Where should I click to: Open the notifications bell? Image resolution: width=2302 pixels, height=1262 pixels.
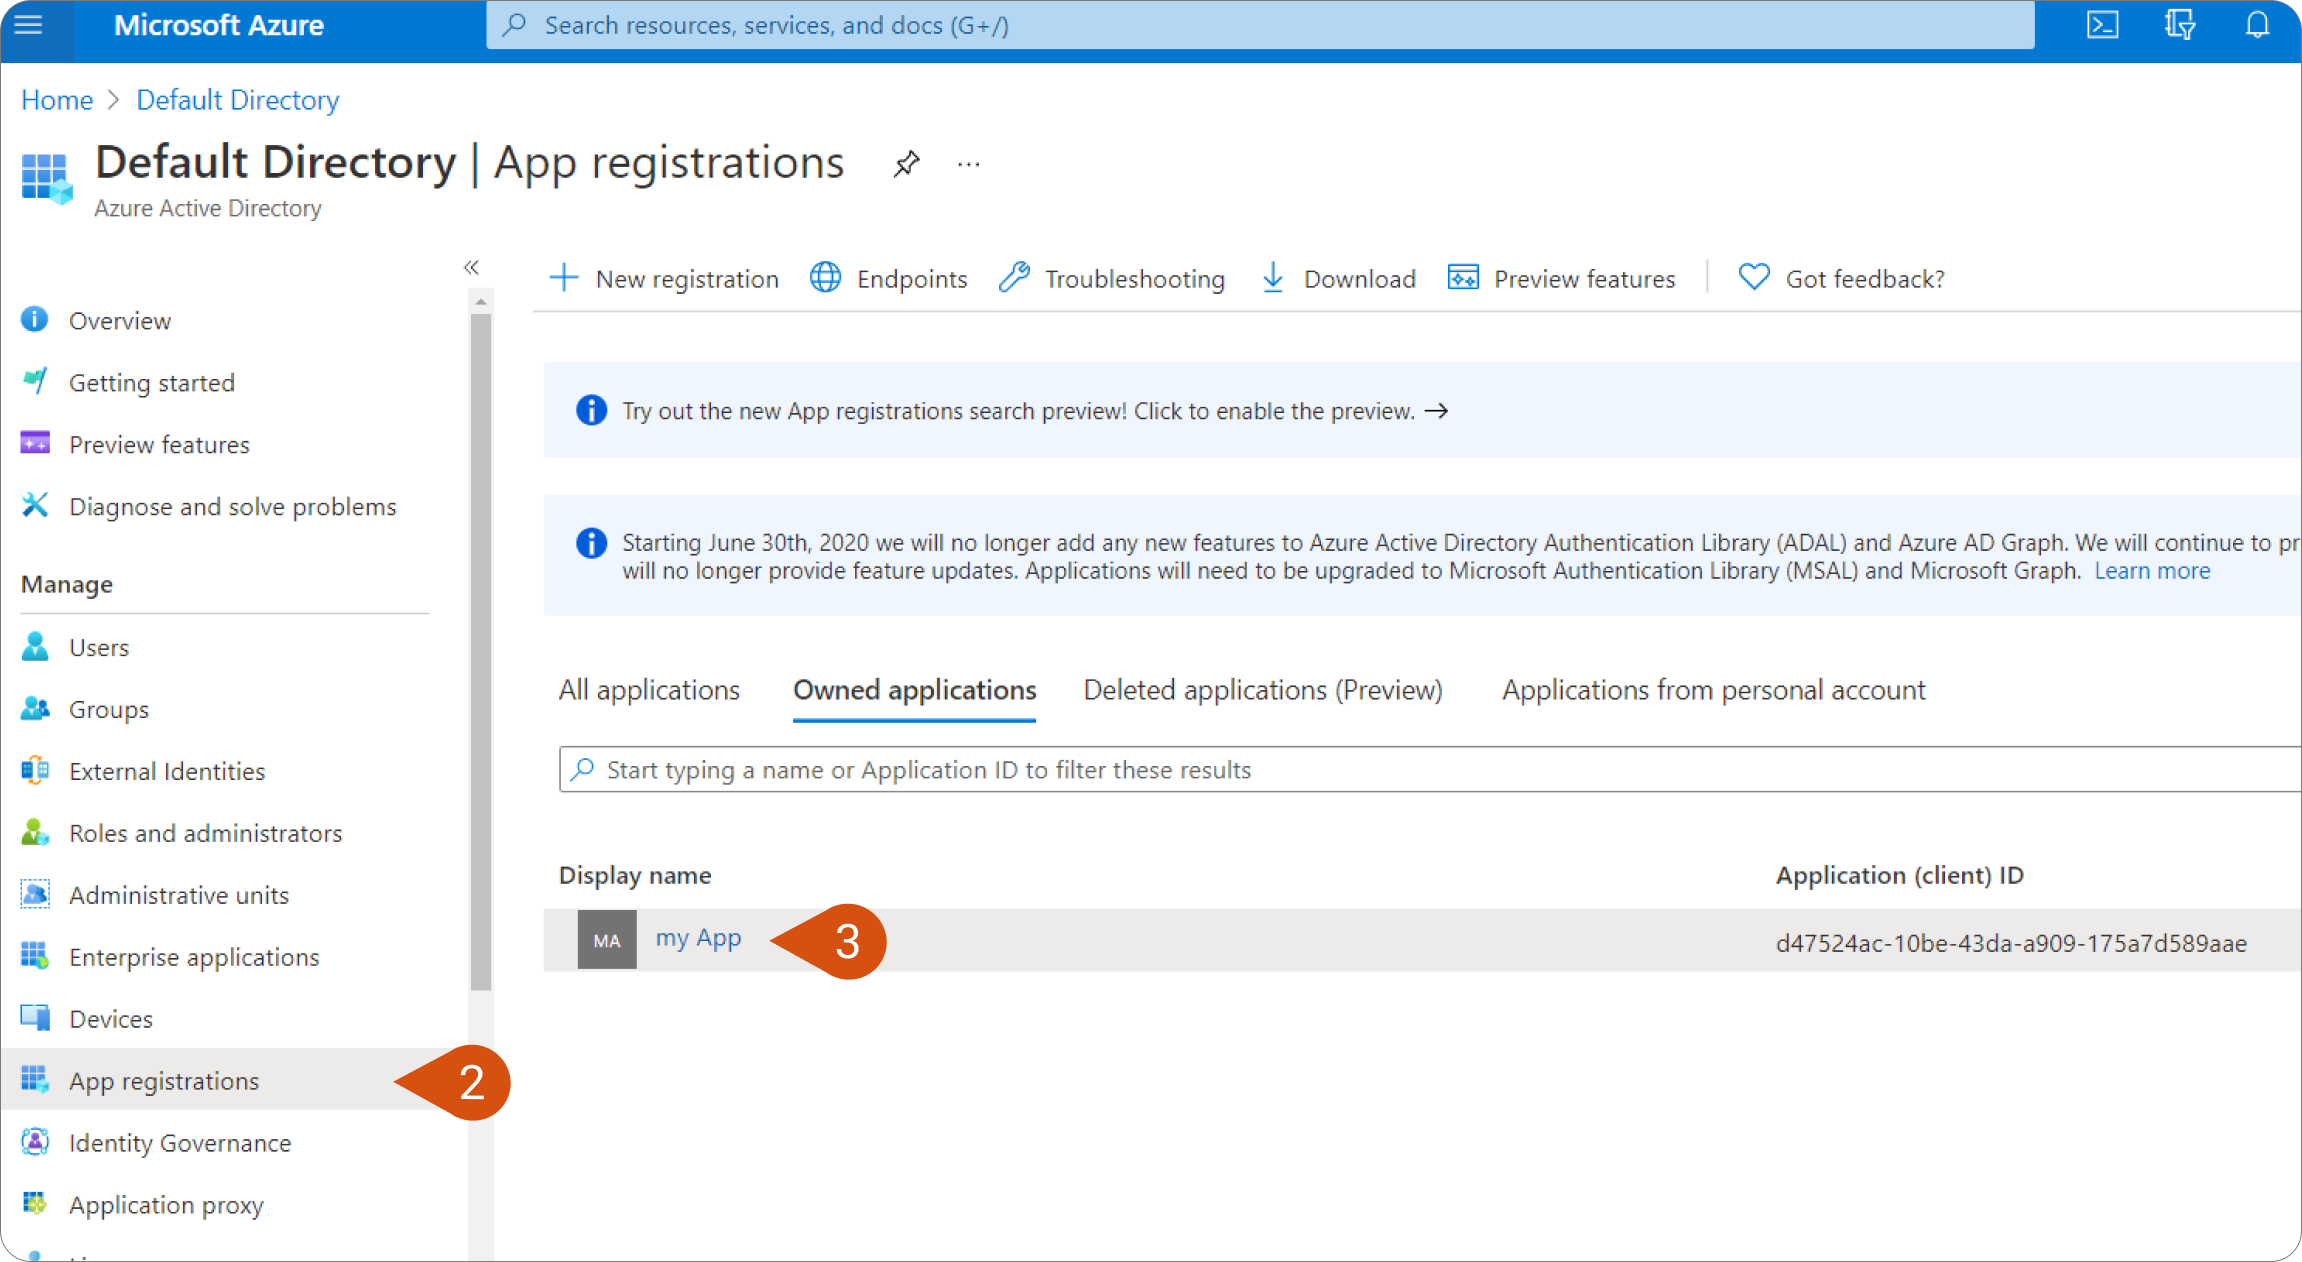pos(2258,24)
